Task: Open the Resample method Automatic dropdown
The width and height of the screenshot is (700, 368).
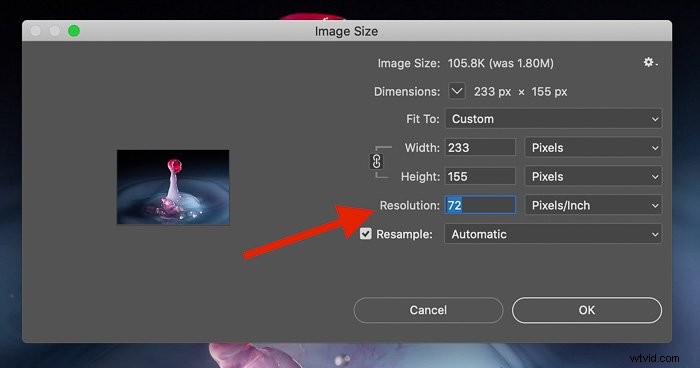Action: click(x=553, y=234)
